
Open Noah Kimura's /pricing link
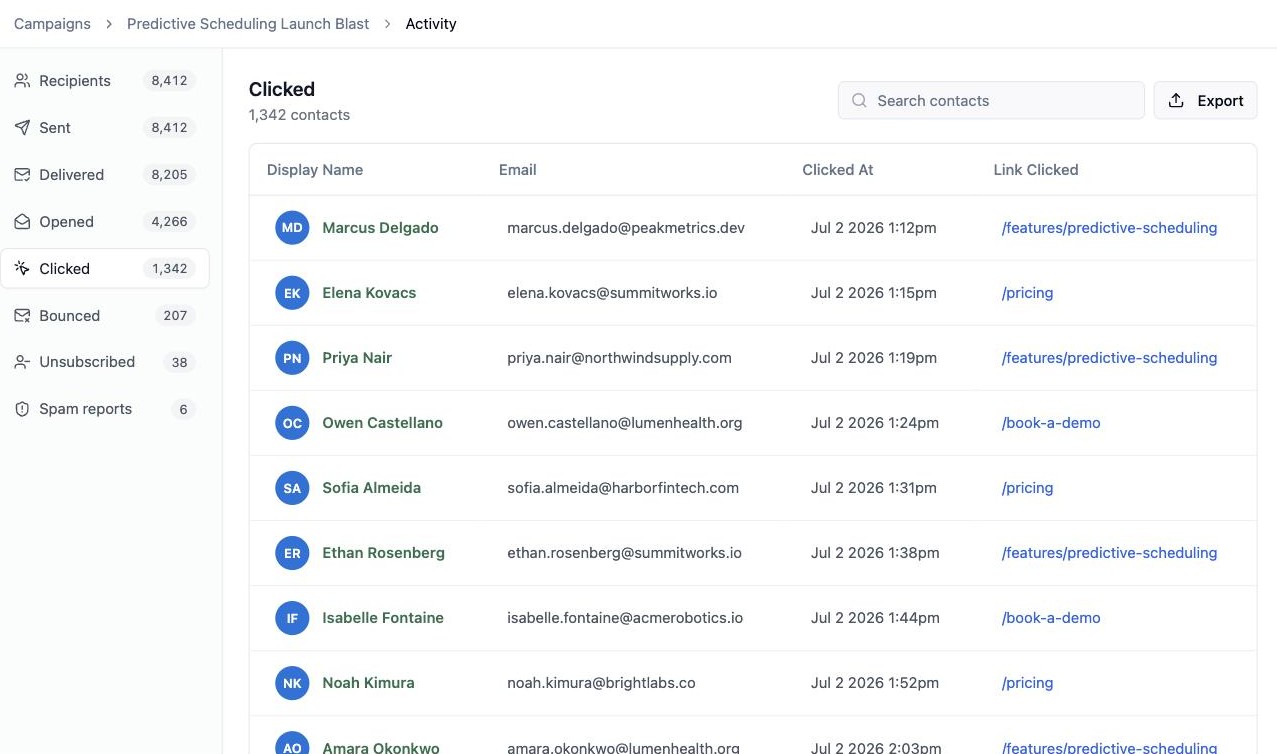tap(1027, 683)
